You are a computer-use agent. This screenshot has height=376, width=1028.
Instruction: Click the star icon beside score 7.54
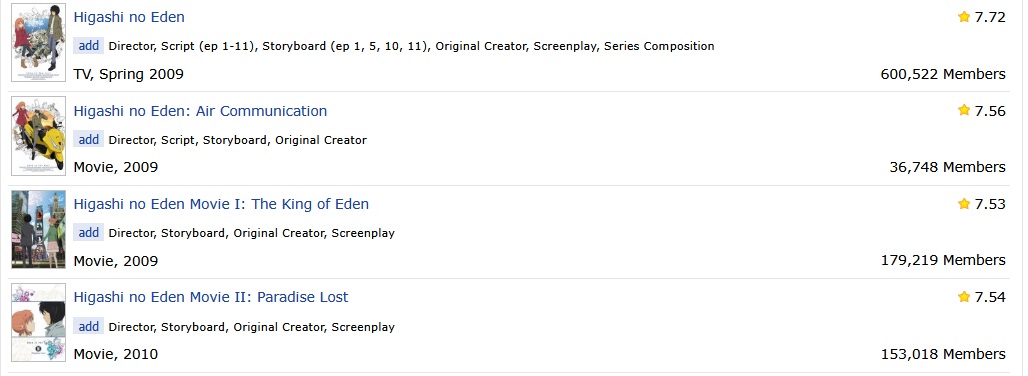[x=964, y=297]
